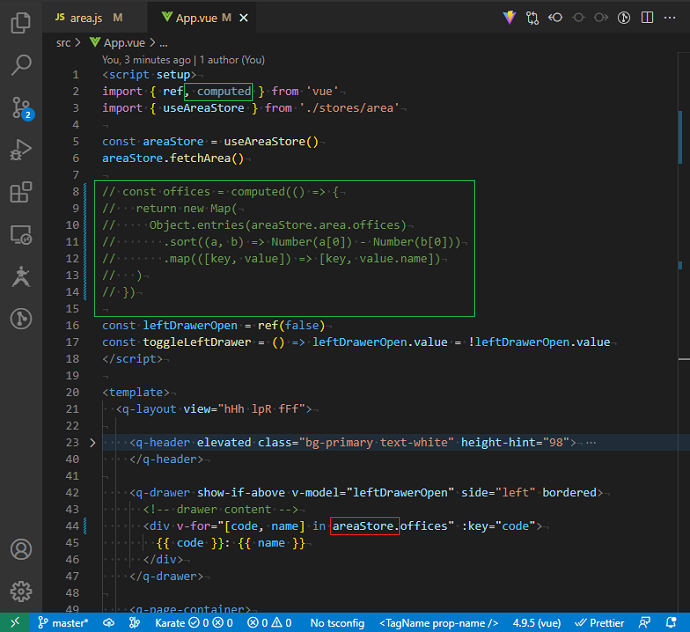This screenshot has height=632, width=690.
Task: Click '1 author (You)' code lens
Action: click(232, 60)
